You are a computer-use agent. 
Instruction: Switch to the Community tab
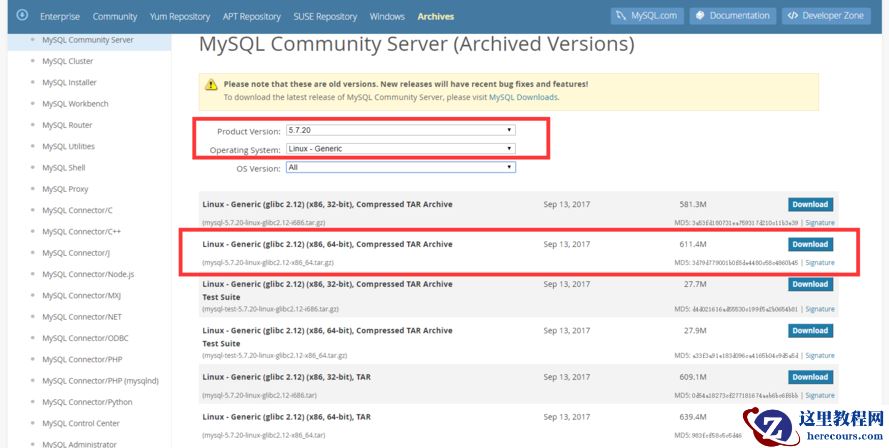point(115,16)
